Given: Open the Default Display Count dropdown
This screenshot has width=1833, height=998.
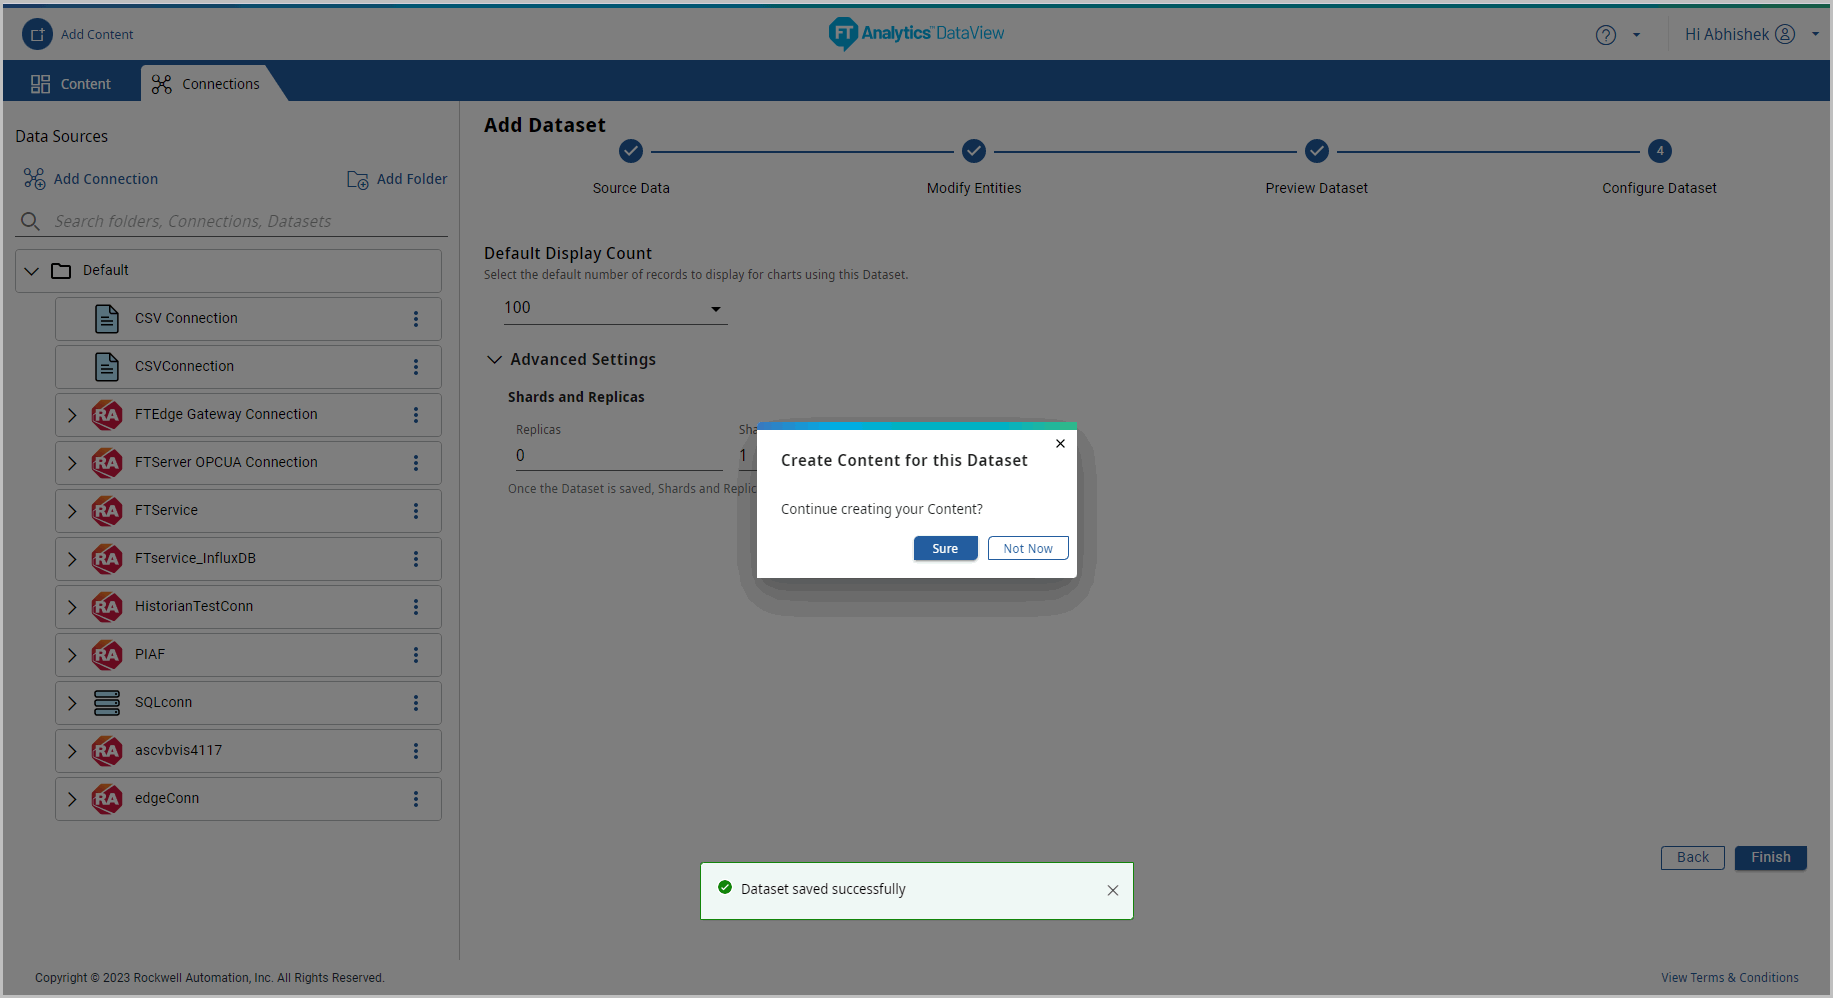Looking at the screenshot, I should click(x=615, y=308).
